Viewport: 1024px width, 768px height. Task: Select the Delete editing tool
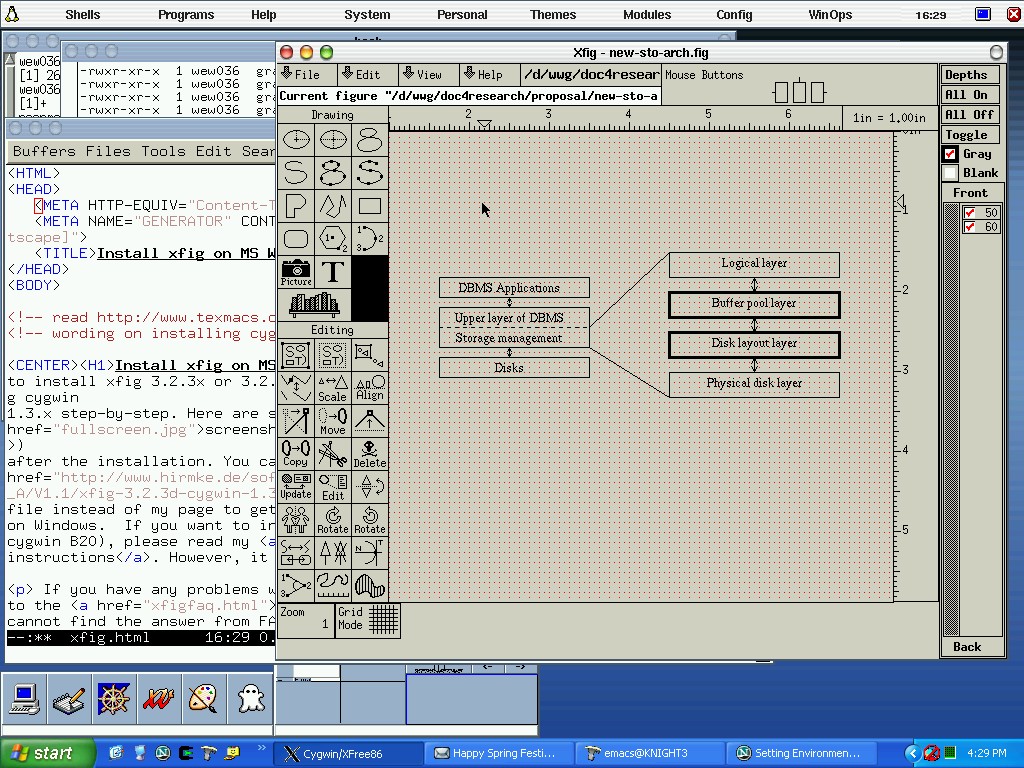(369, 453)
